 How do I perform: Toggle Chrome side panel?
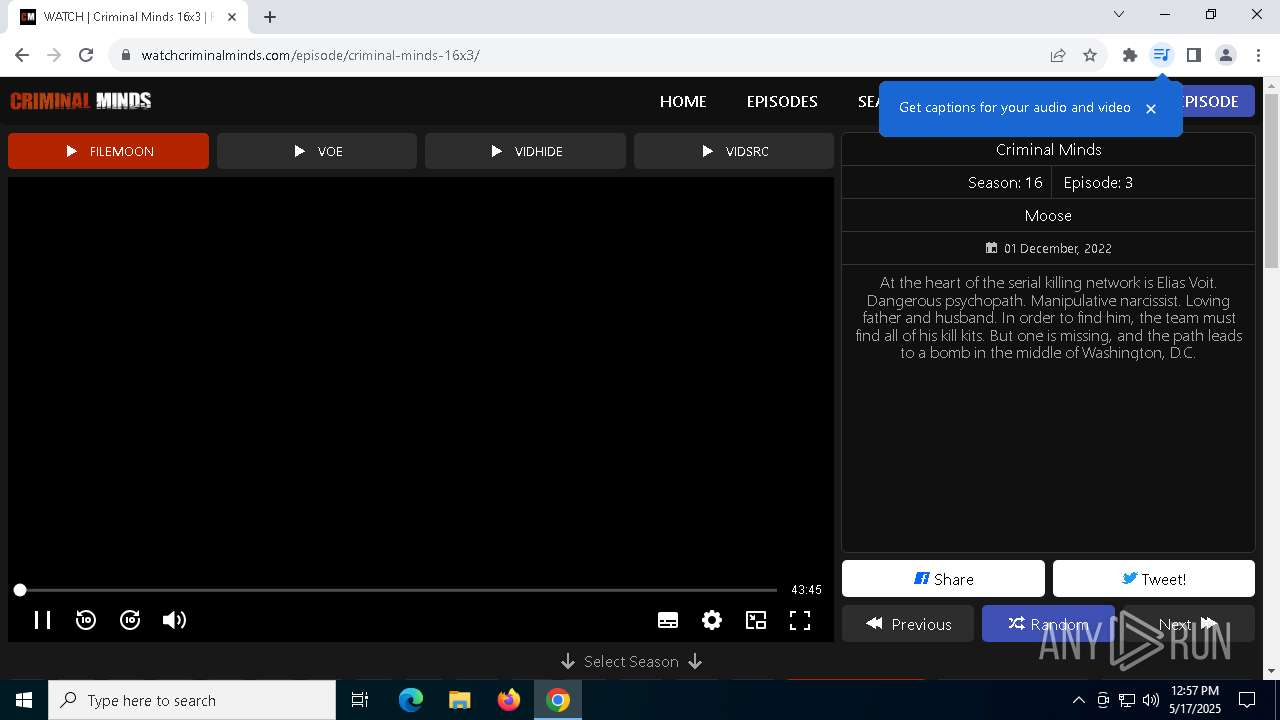coord(1193,55)
